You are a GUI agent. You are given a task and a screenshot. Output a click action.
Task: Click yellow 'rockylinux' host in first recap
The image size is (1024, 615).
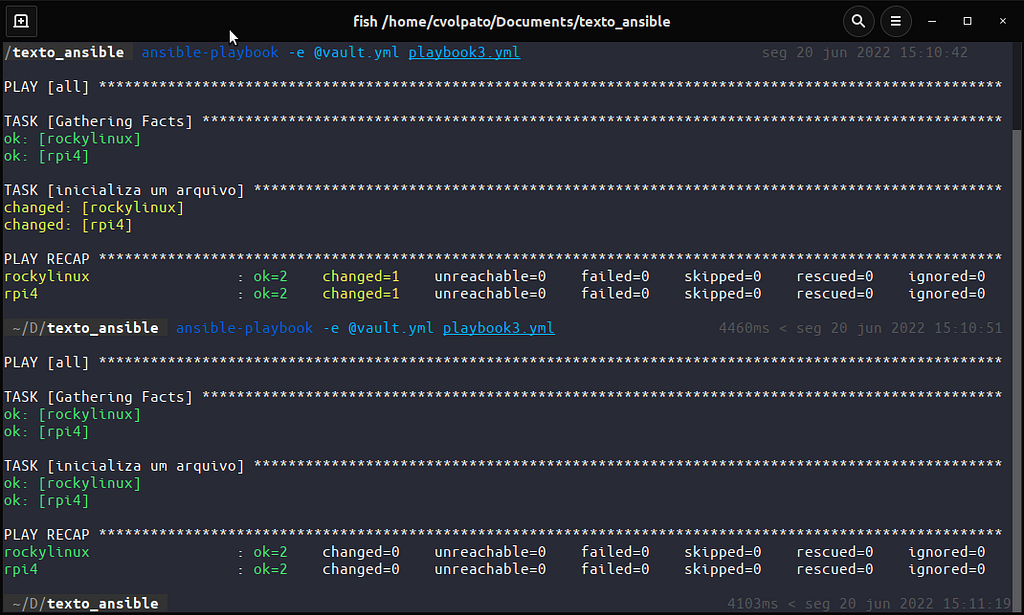[x=46, y=276]
